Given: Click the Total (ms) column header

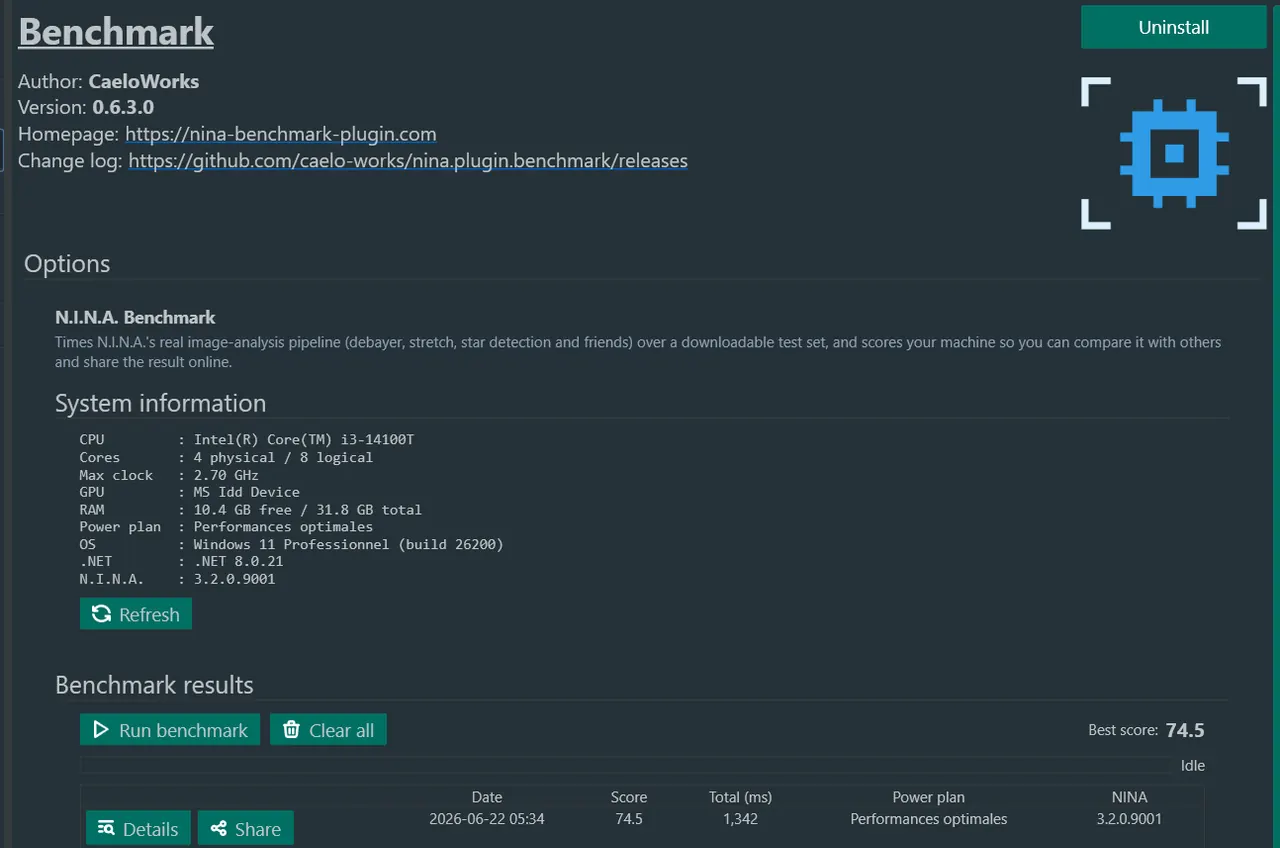Looking at the screenshot, I should tap(740, 797).
